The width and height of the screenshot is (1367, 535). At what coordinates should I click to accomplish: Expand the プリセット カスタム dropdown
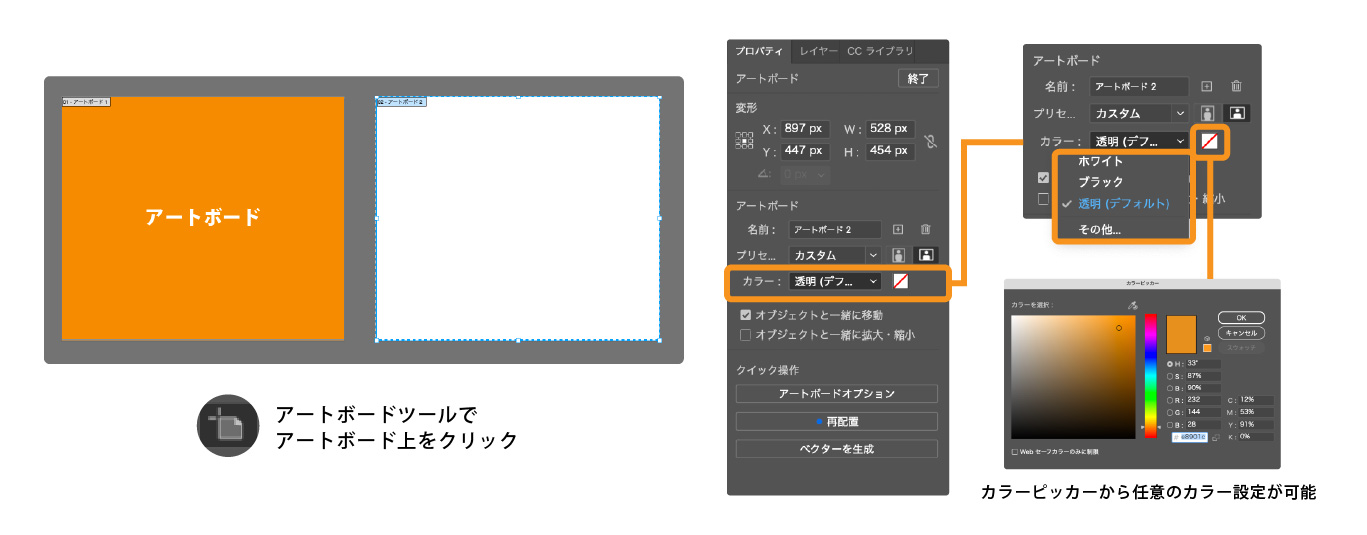click(834, 256)
